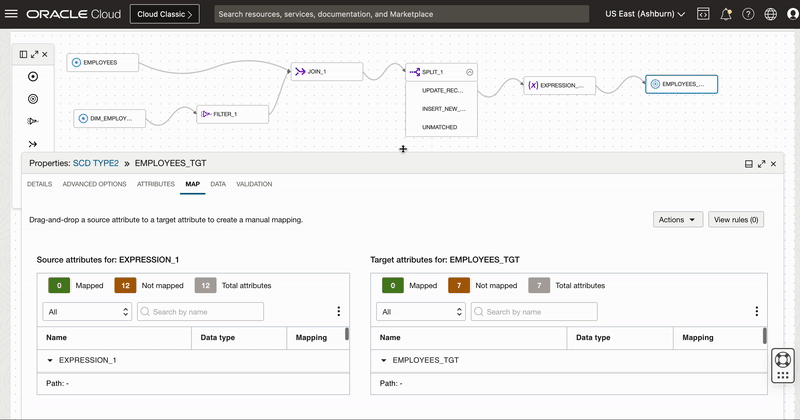Switch to the DATA tab
800x420 pixels.
coord(218,184)
